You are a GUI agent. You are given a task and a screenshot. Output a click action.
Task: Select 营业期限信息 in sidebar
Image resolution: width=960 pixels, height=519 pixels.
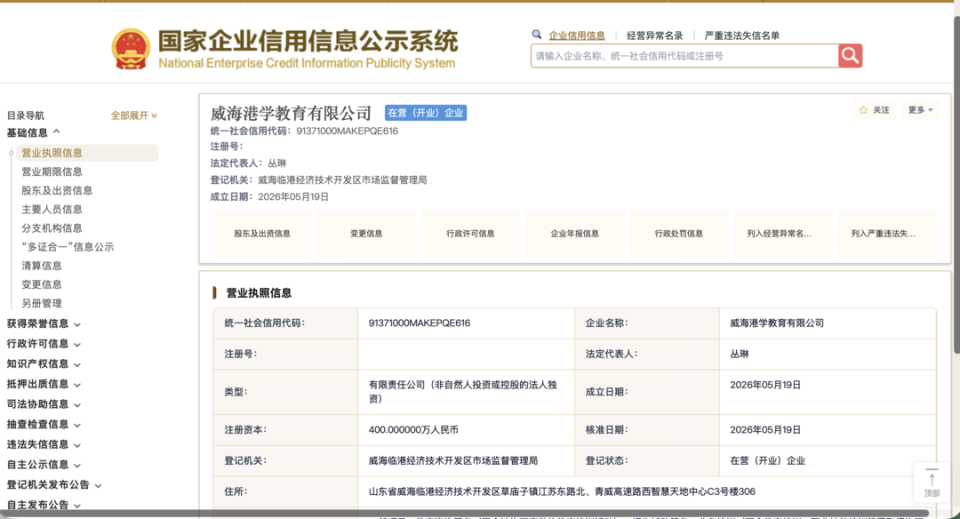coord(51,172)
